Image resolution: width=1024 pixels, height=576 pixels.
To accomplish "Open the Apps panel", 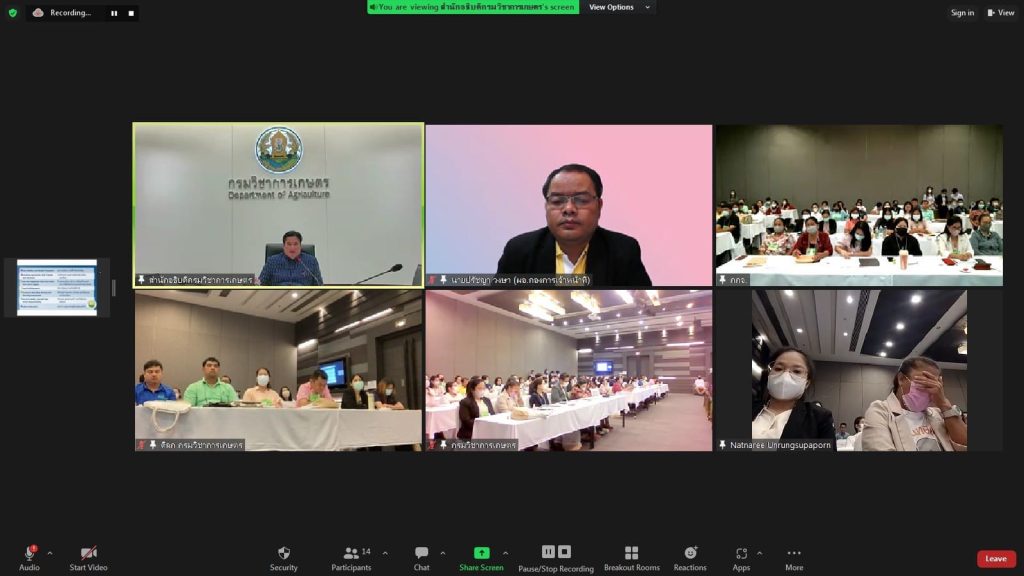I will 741,553.
